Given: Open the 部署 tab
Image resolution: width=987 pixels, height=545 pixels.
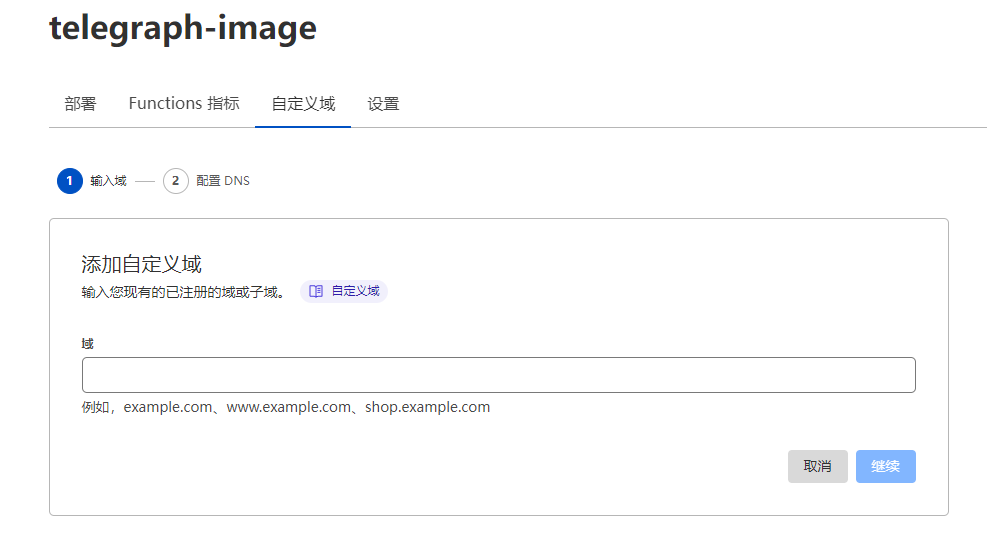Looking at the screenshot, I should (80, 103).
